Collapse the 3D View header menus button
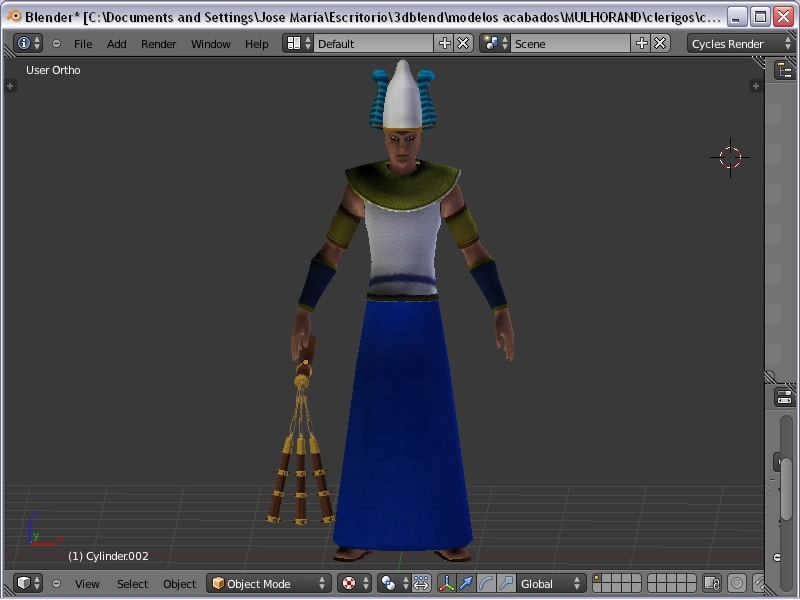Image resolution: width=800 pixels, height=600 pixels. (57, 583)
